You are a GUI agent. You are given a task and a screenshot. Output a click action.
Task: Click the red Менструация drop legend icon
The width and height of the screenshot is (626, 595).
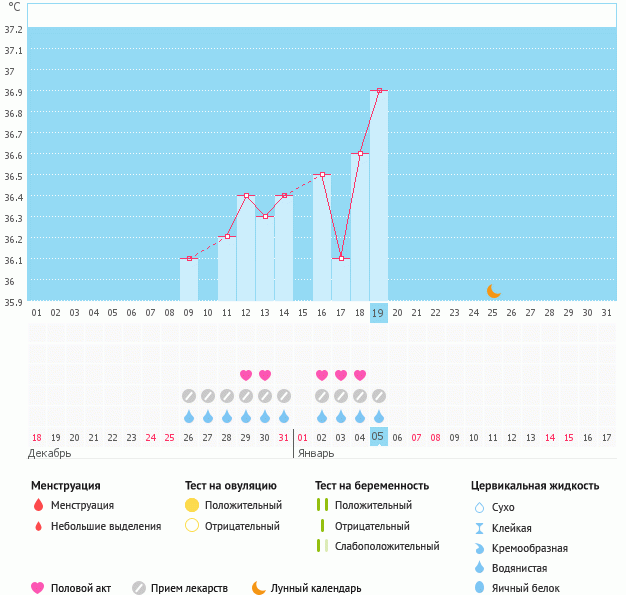pyautogui.click(x=38, y=506)
